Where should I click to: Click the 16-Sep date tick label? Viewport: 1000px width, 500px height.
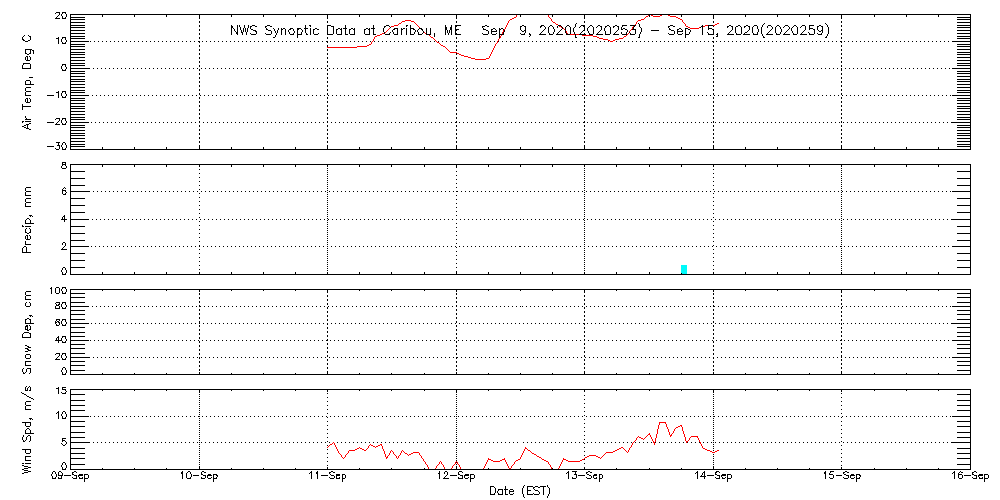968,477
